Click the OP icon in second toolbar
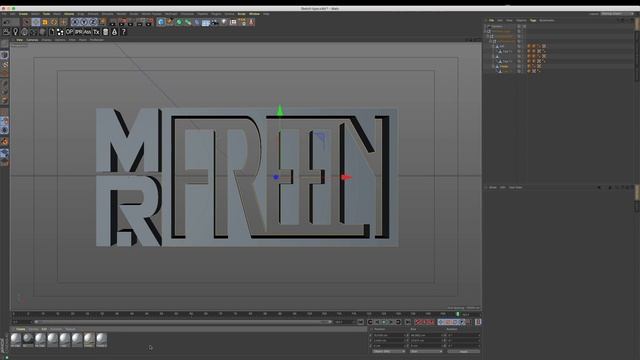The image size is (640, 360). [69, 32]
